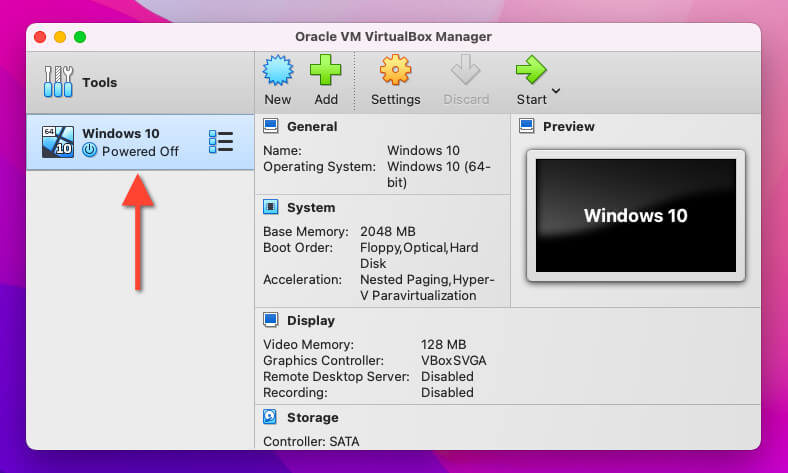Click the Name value Windows 10
788x473 pixels.
click(x=423, y=151)
